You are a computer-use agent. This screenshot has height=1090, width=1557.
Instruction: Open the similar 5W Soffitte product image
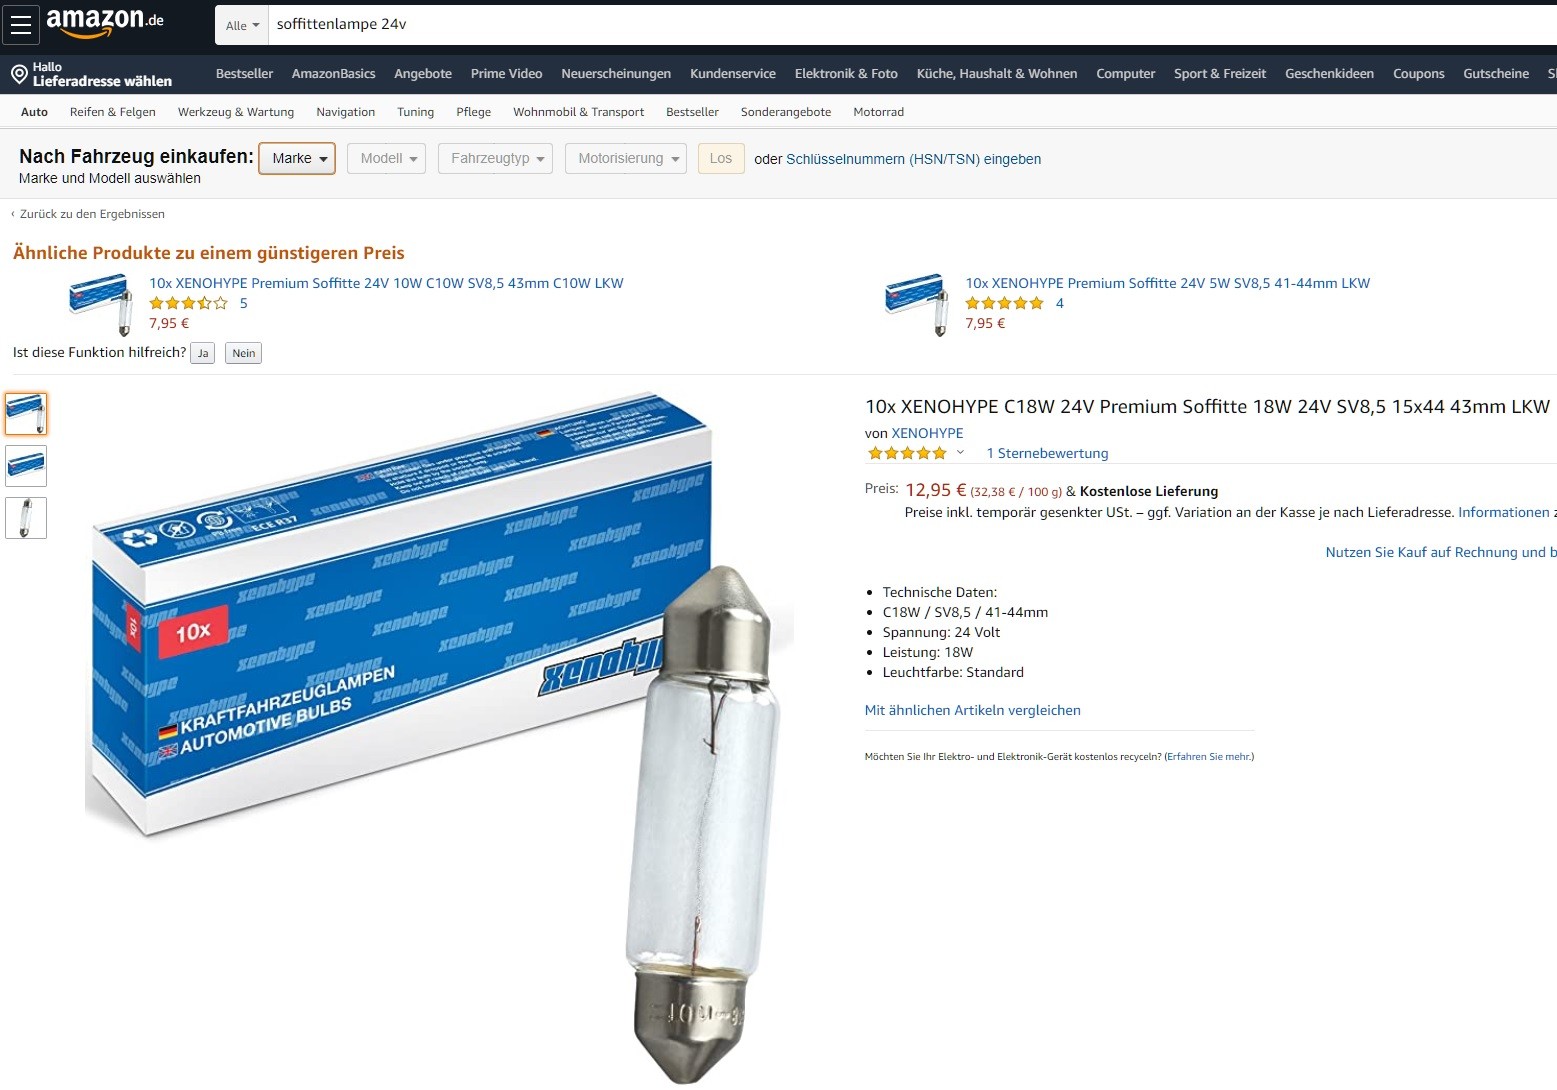tap(917, 305)
